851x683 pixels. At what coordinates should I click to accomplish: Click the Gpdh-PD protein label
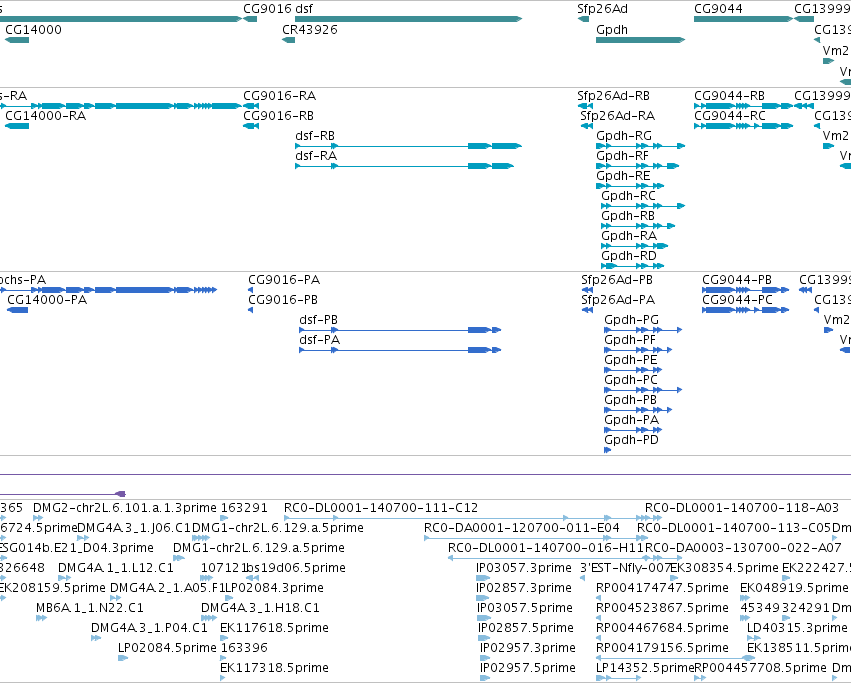[x=631, y=440]
